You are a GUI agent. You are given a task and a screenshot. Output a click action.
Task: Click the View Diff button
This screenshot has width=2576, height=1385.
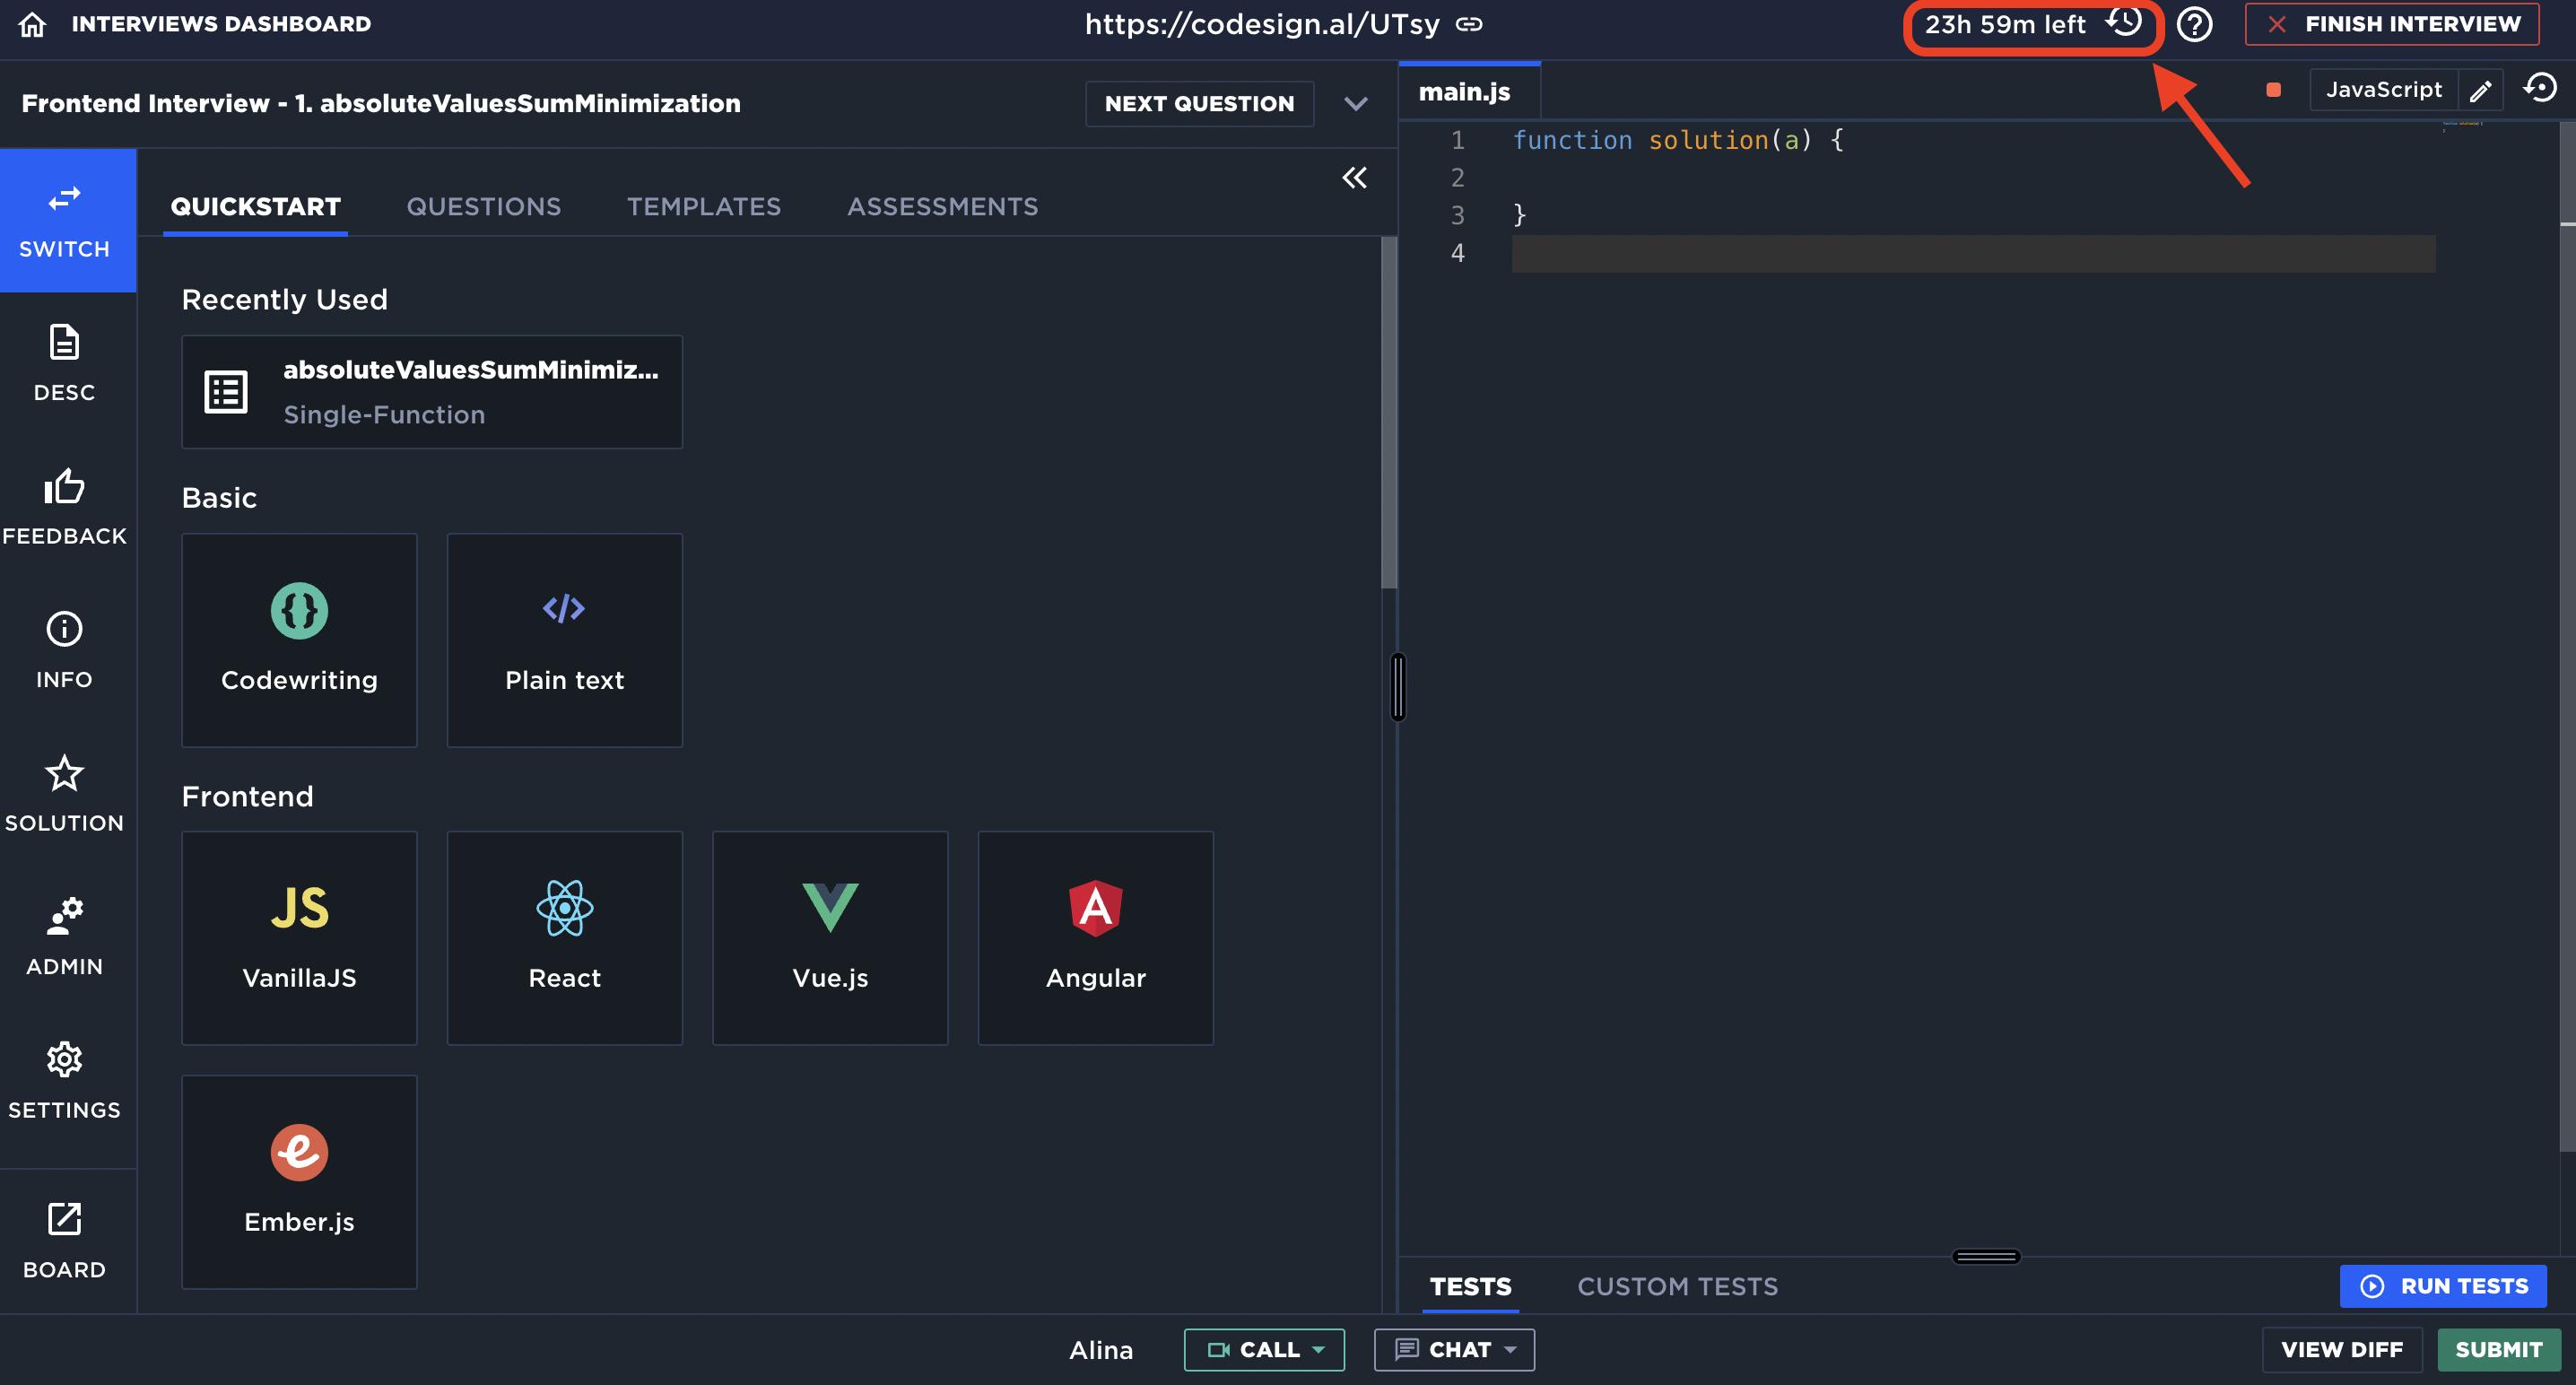click(x=2342, y=1350)
